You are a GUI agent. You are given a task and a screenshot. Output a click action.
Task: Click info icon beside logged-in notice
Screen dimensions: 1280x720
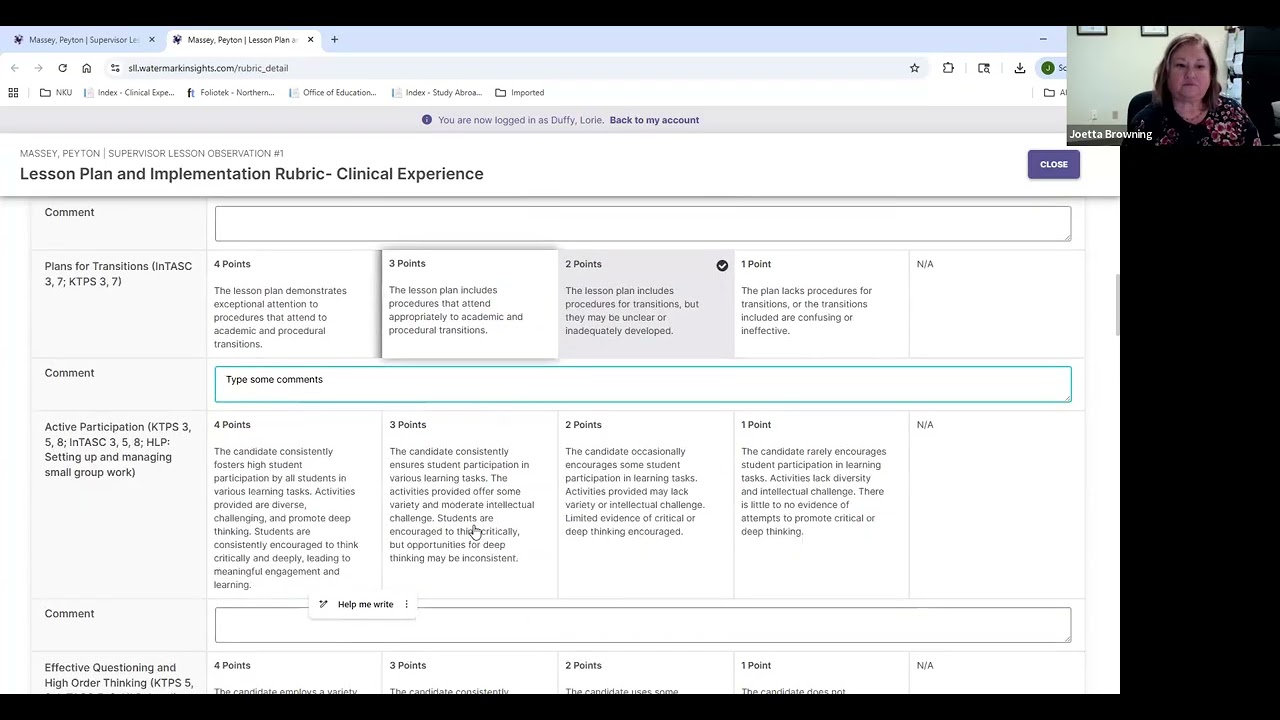click(x=427, y=120)
